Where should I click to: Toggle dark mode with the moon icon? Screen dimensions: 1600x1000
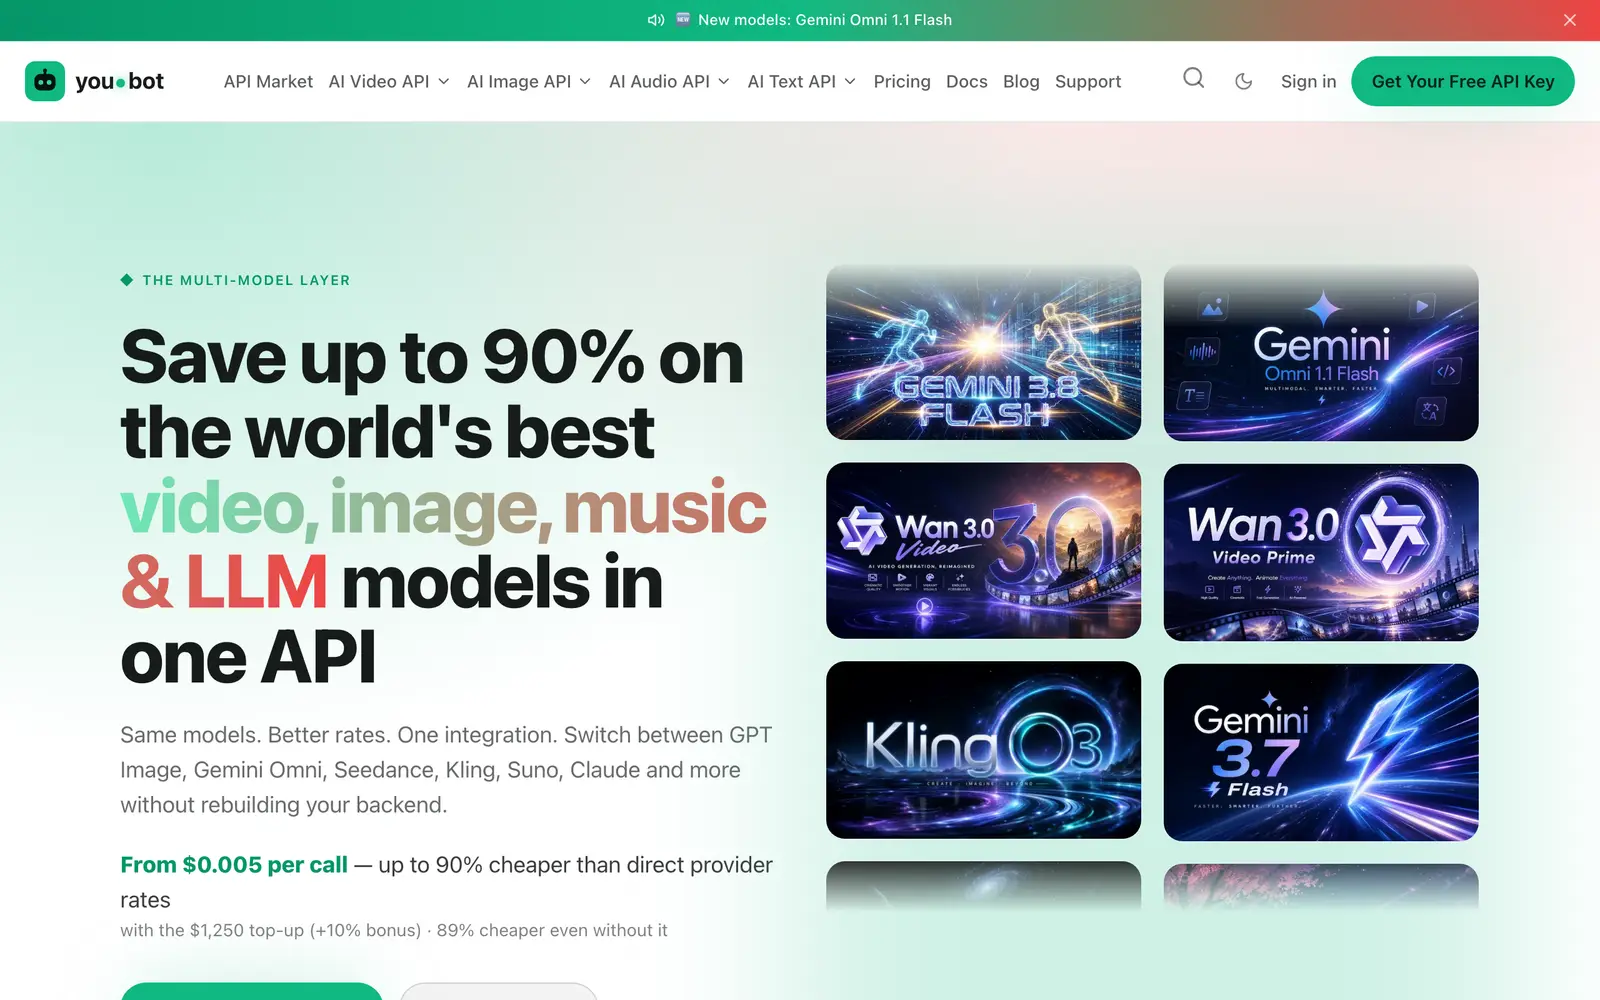pos(1244,81)
